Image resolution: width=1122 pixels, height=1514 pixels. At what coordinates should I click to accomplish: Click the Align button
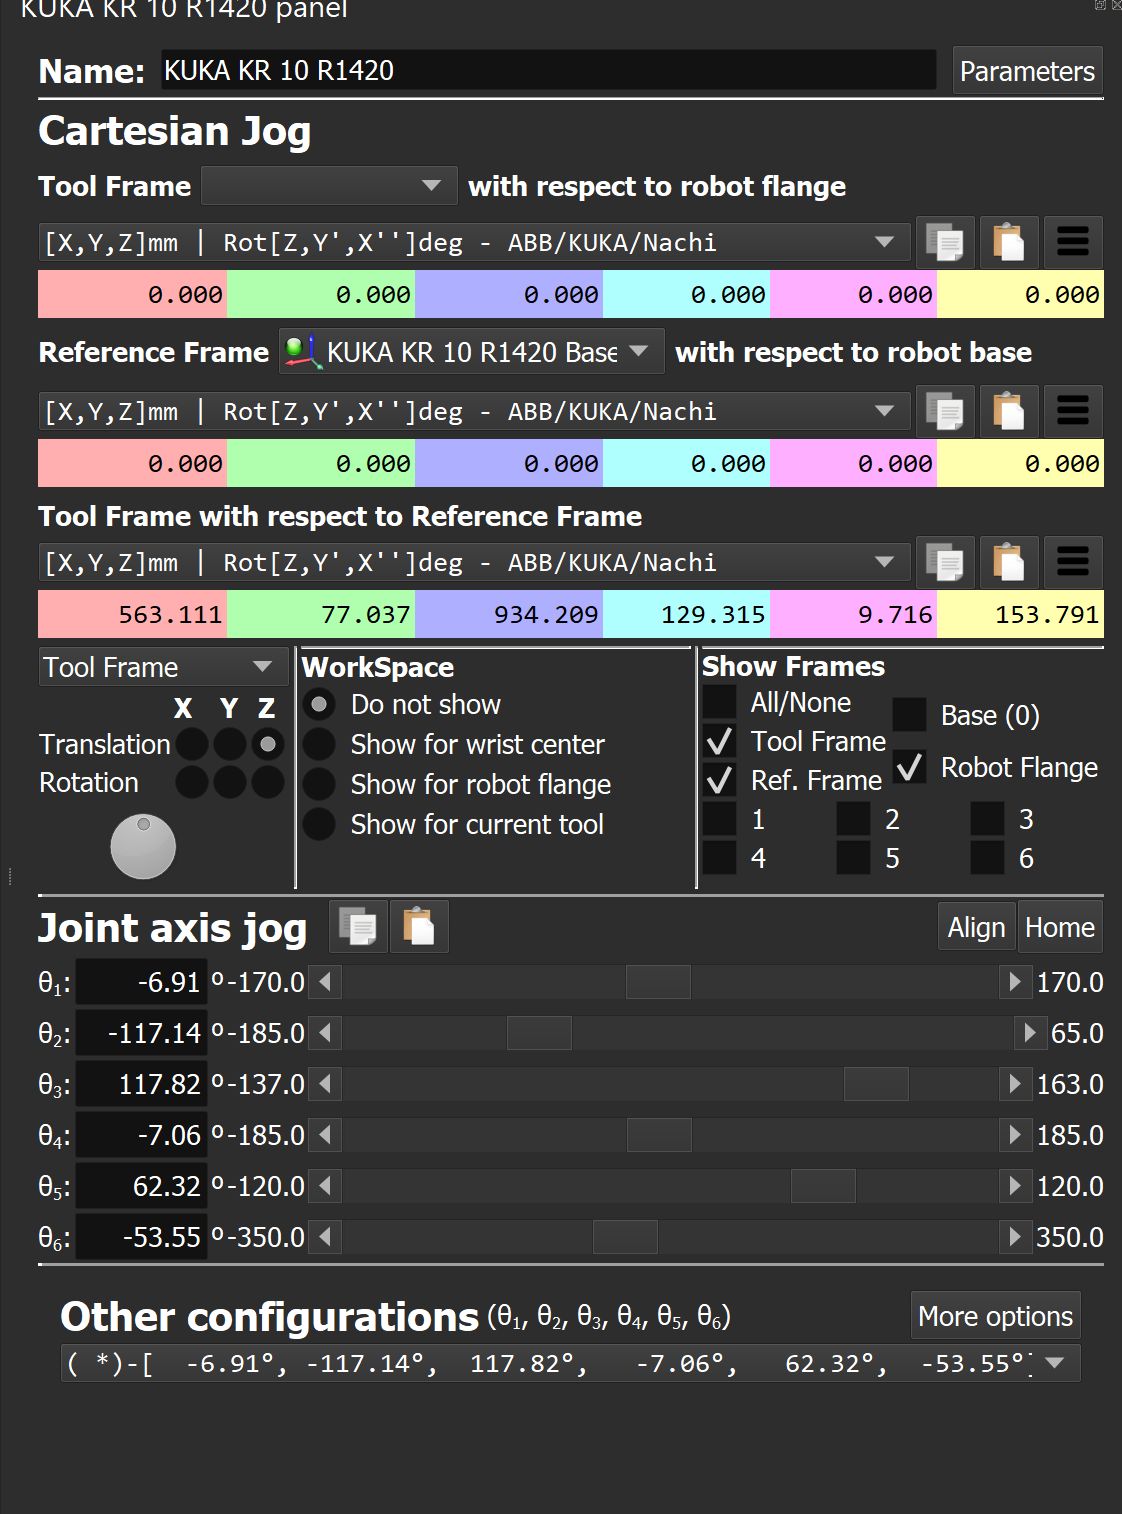coord(976,927)
